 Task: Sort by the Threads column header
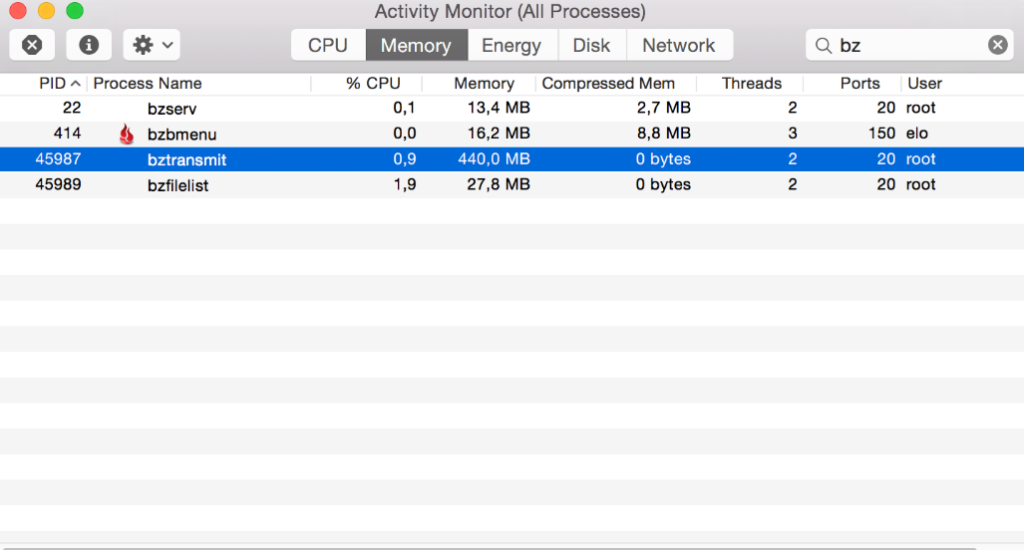752,84
